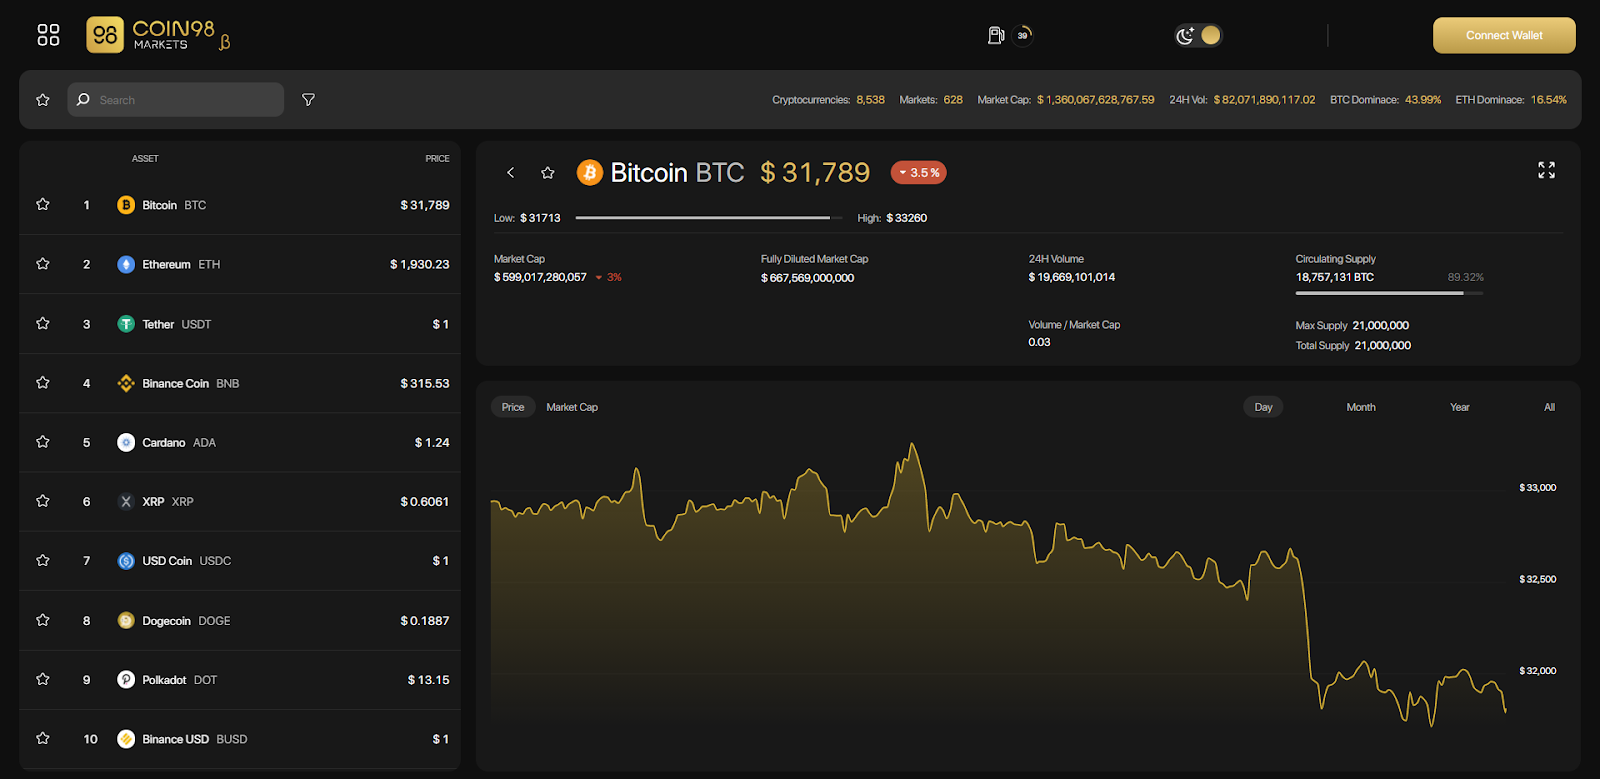Select Year chart timeframe
Screen dimensions: 1600x779
click(x=1460, y=407)
